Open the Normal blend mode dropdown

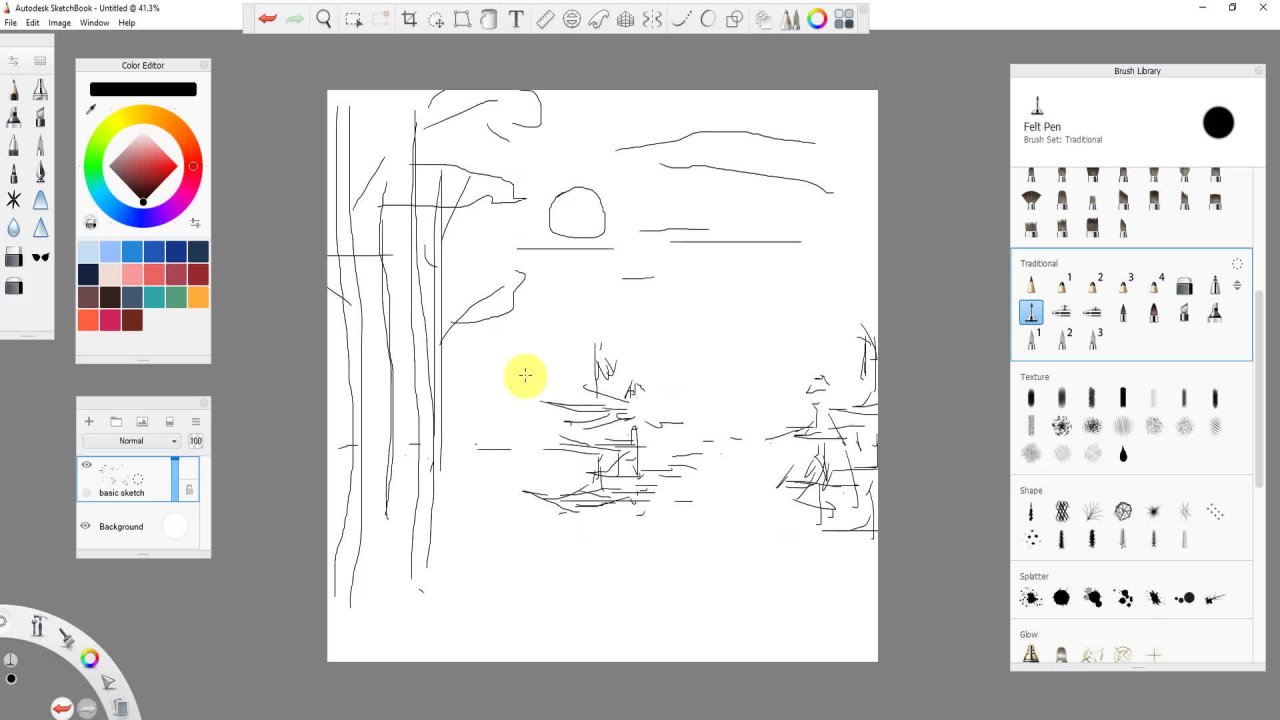131,441
